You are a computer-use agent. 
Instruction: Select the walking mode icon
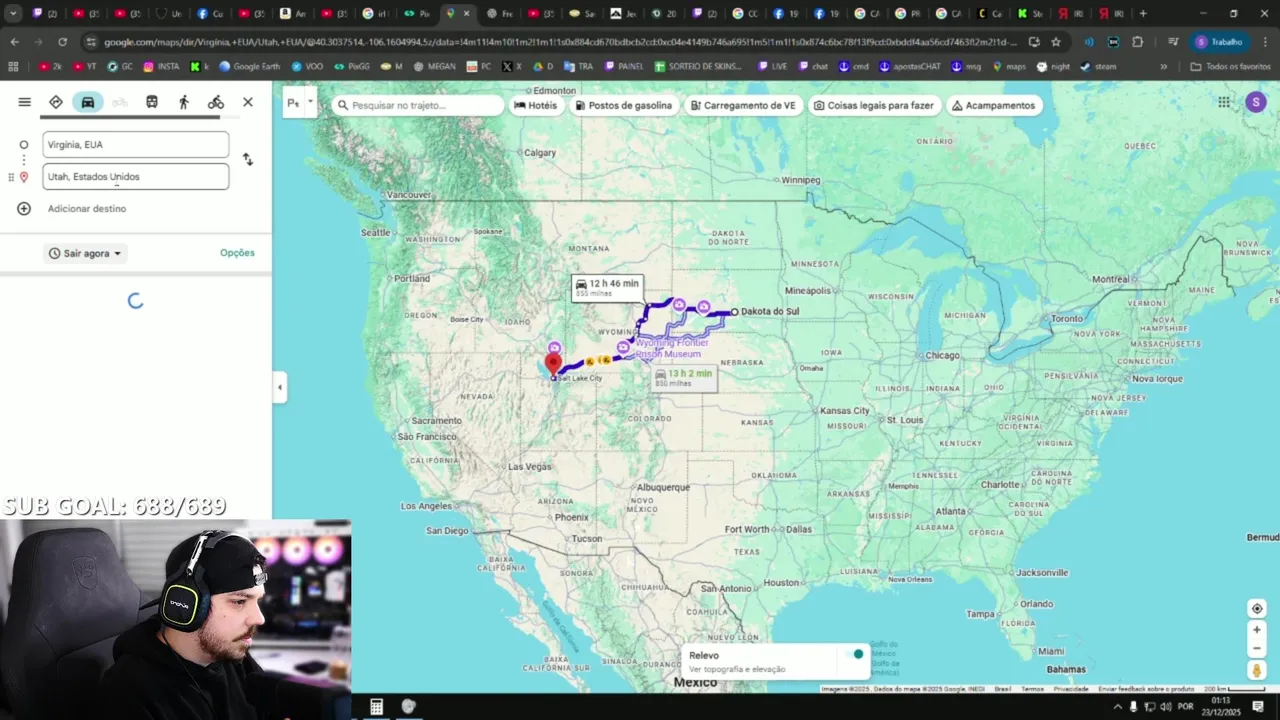184,102
